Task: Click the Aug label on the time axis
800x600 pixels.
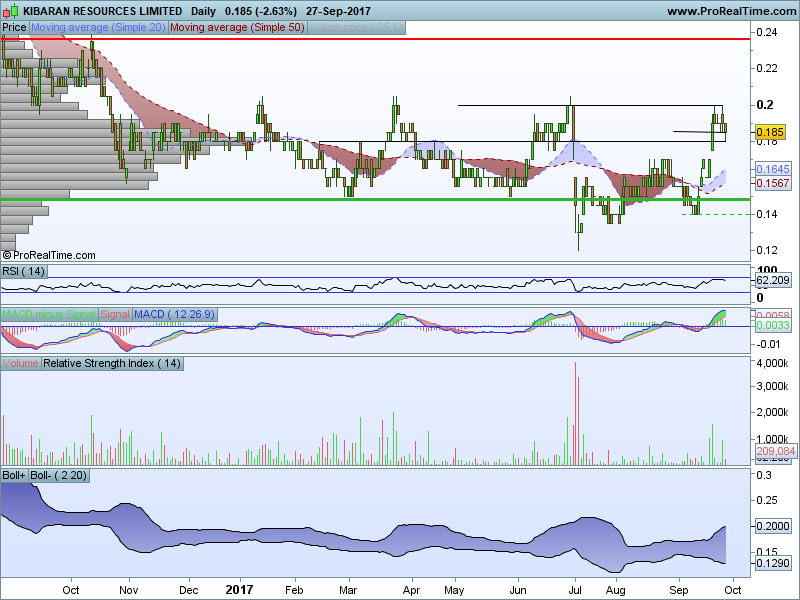Action: pyautogui.click(x=616, y=590)
